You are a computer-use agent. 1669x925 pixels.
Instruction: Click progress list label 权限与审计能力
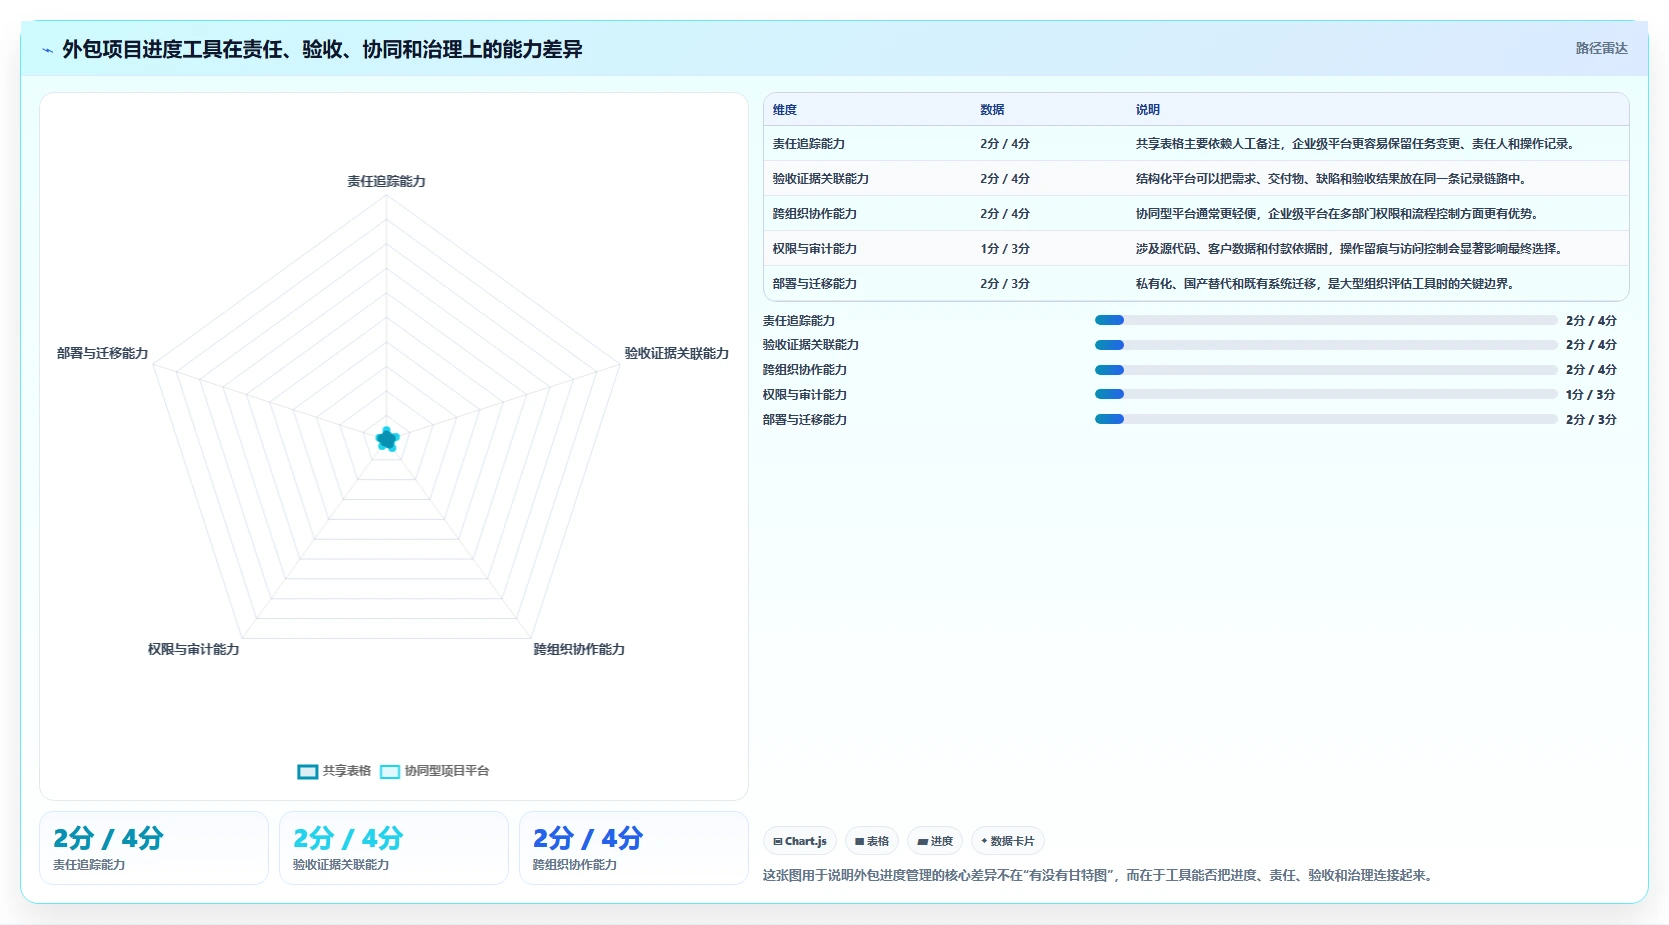click(805, 394)
